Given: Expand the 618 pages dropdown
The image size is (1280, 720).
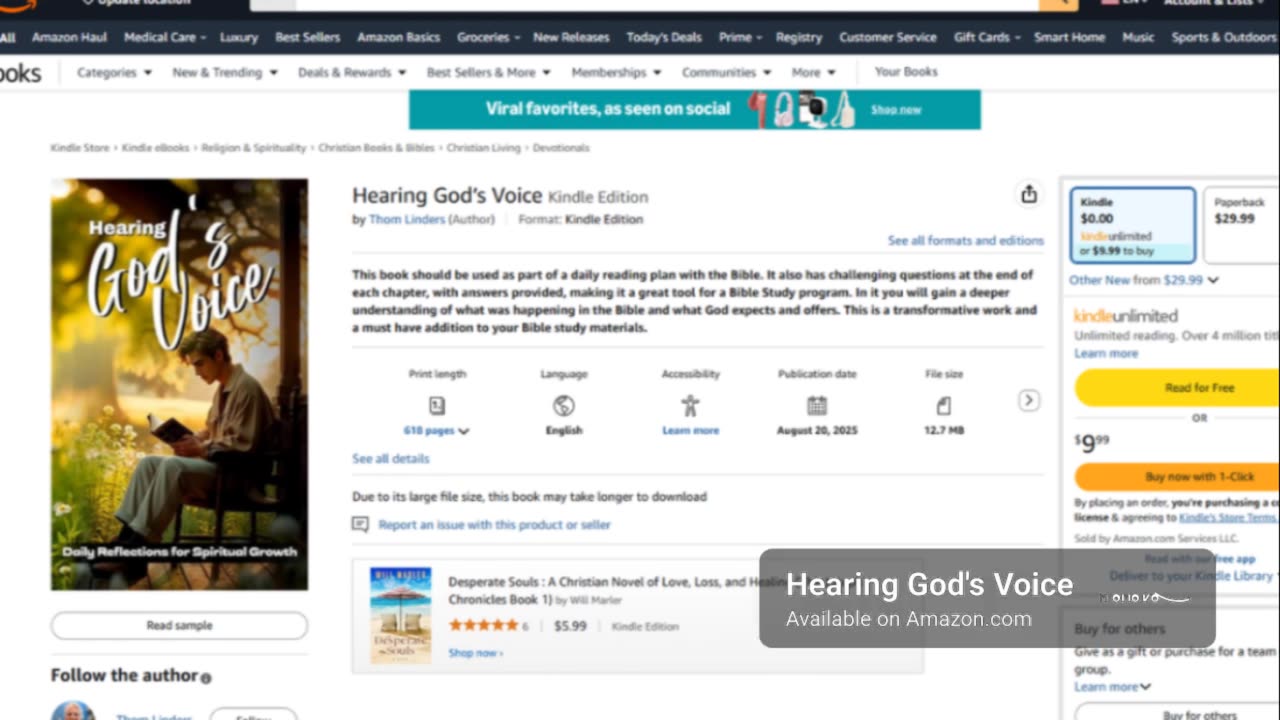Looking at the screenshot, I should pyautogui.click(x=436, y=430).
